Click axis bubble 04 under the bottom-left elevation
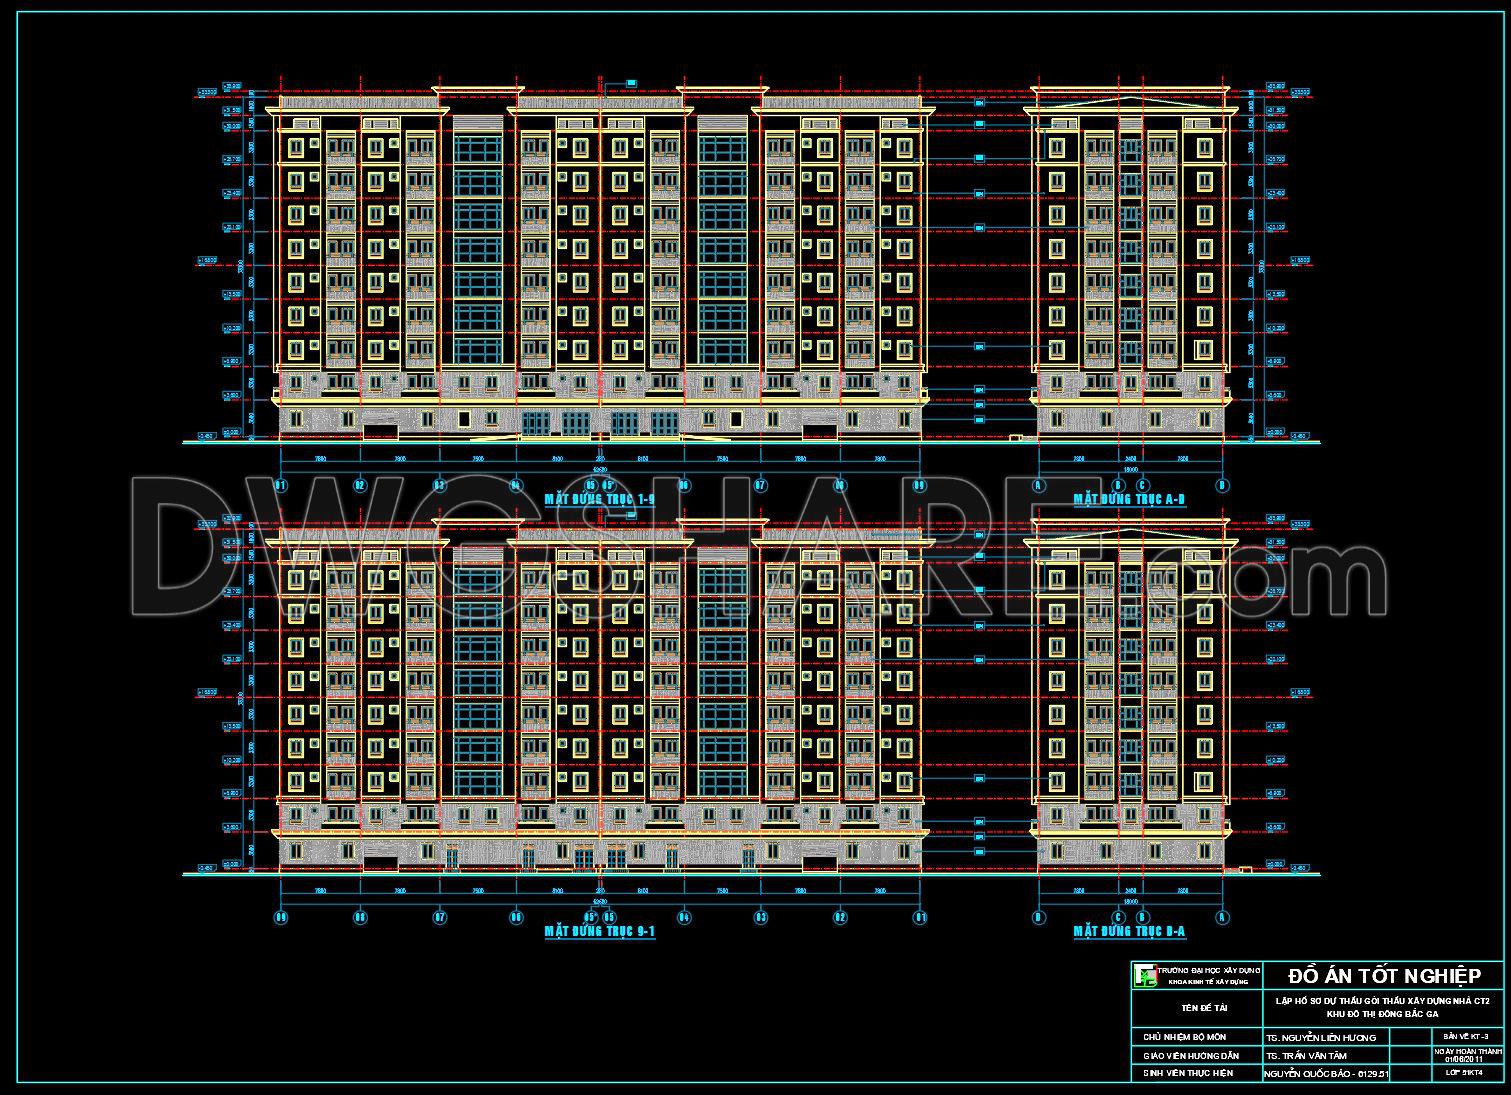This screenshot has height=1095, width=1511. point(685,917)
